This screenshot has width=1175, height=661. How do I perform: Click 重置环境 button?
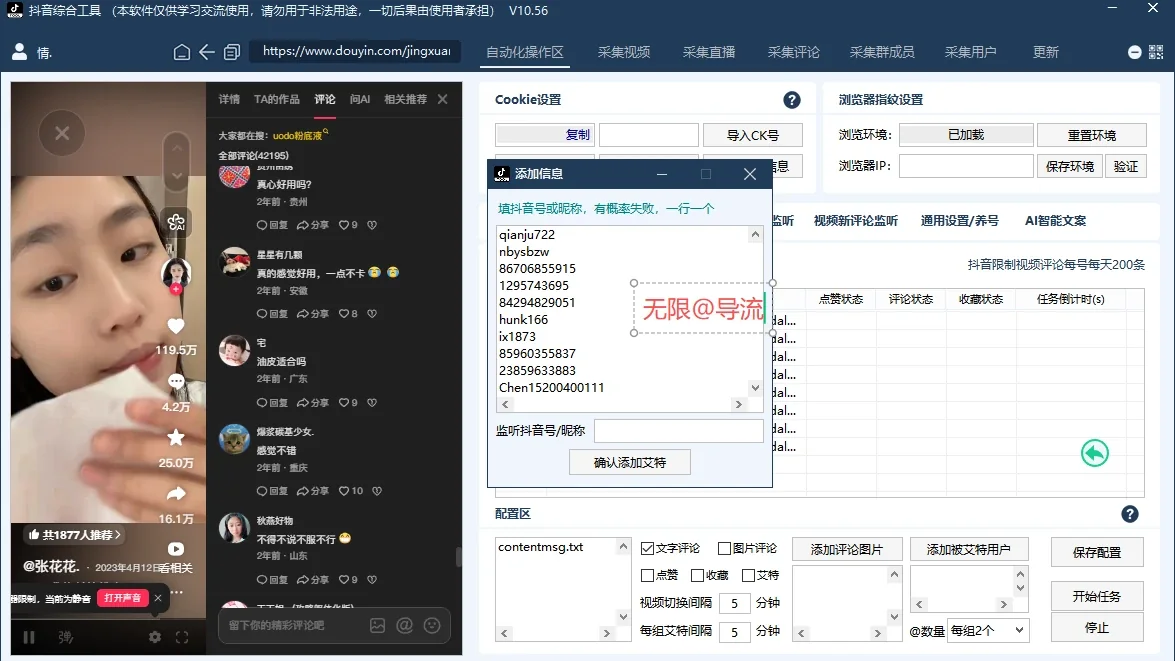[x=1092, y=135]
